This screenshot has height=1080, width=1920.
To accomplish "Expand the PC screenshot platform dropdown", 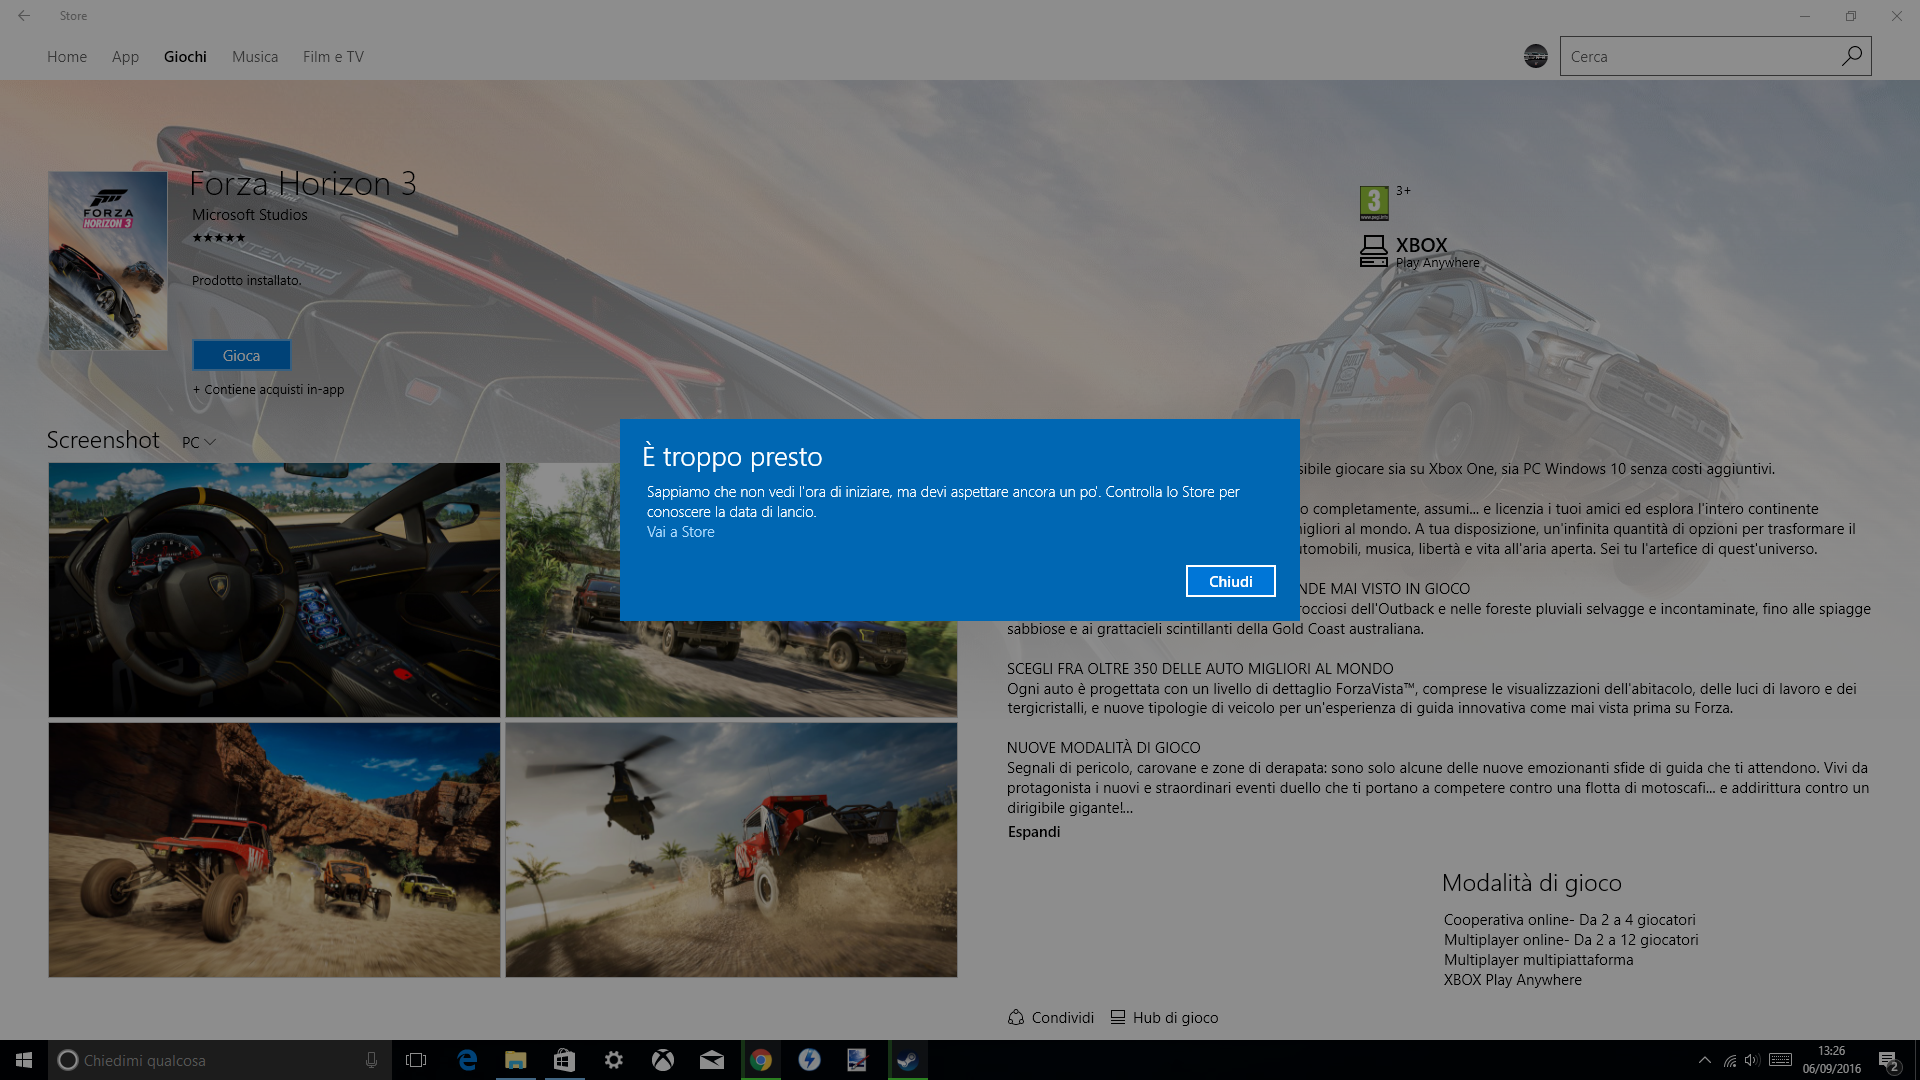I will [199, 442].
